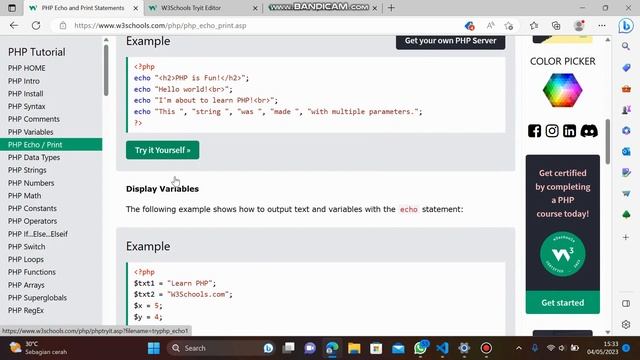The height and width of the screenshot is (360, 640).
Task: Open the W3Schools Instagram icon
Action: click(552, 131)
